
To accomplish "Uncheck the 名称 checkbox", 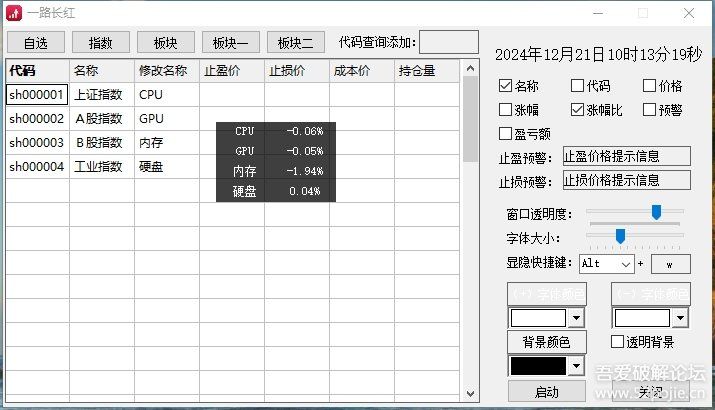I will [x=505, y=86].
